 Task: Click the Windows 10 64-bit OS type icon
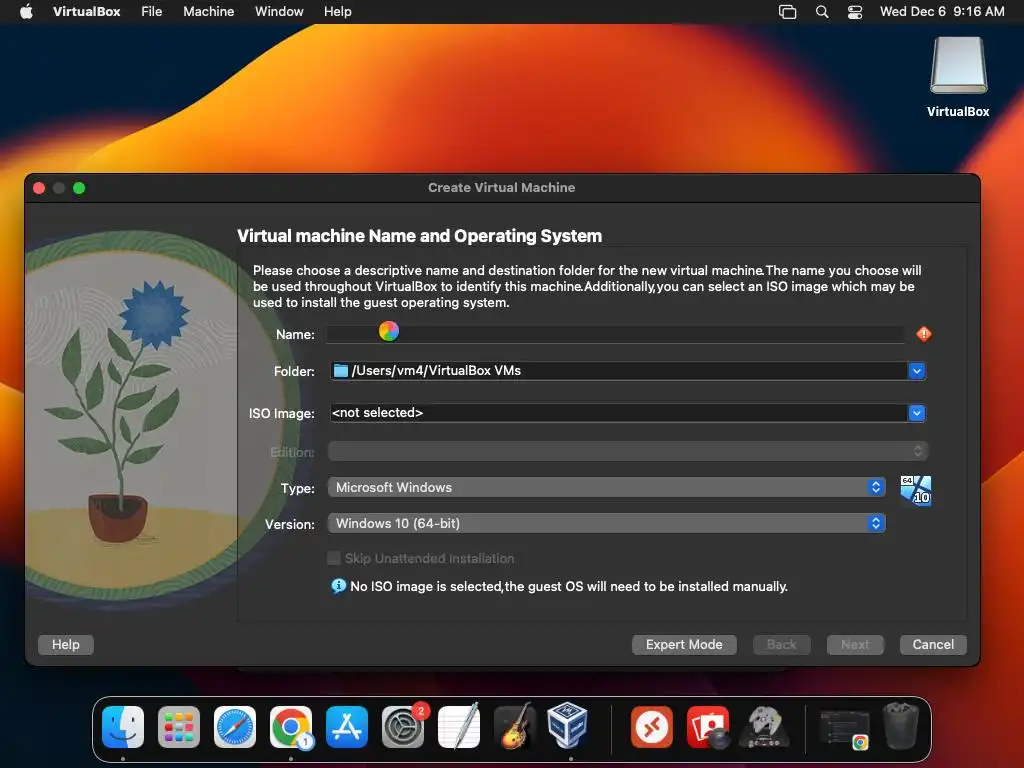pos(916,490)
